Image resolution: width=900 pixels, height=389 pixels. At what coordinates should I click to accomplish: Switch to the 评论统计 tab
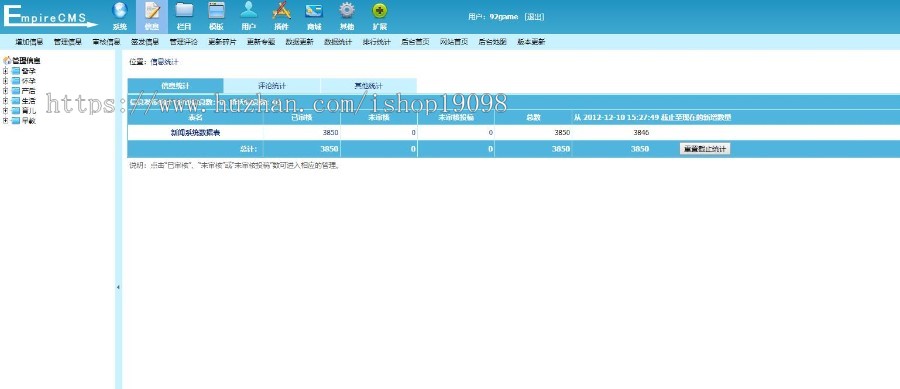point(272,85)
